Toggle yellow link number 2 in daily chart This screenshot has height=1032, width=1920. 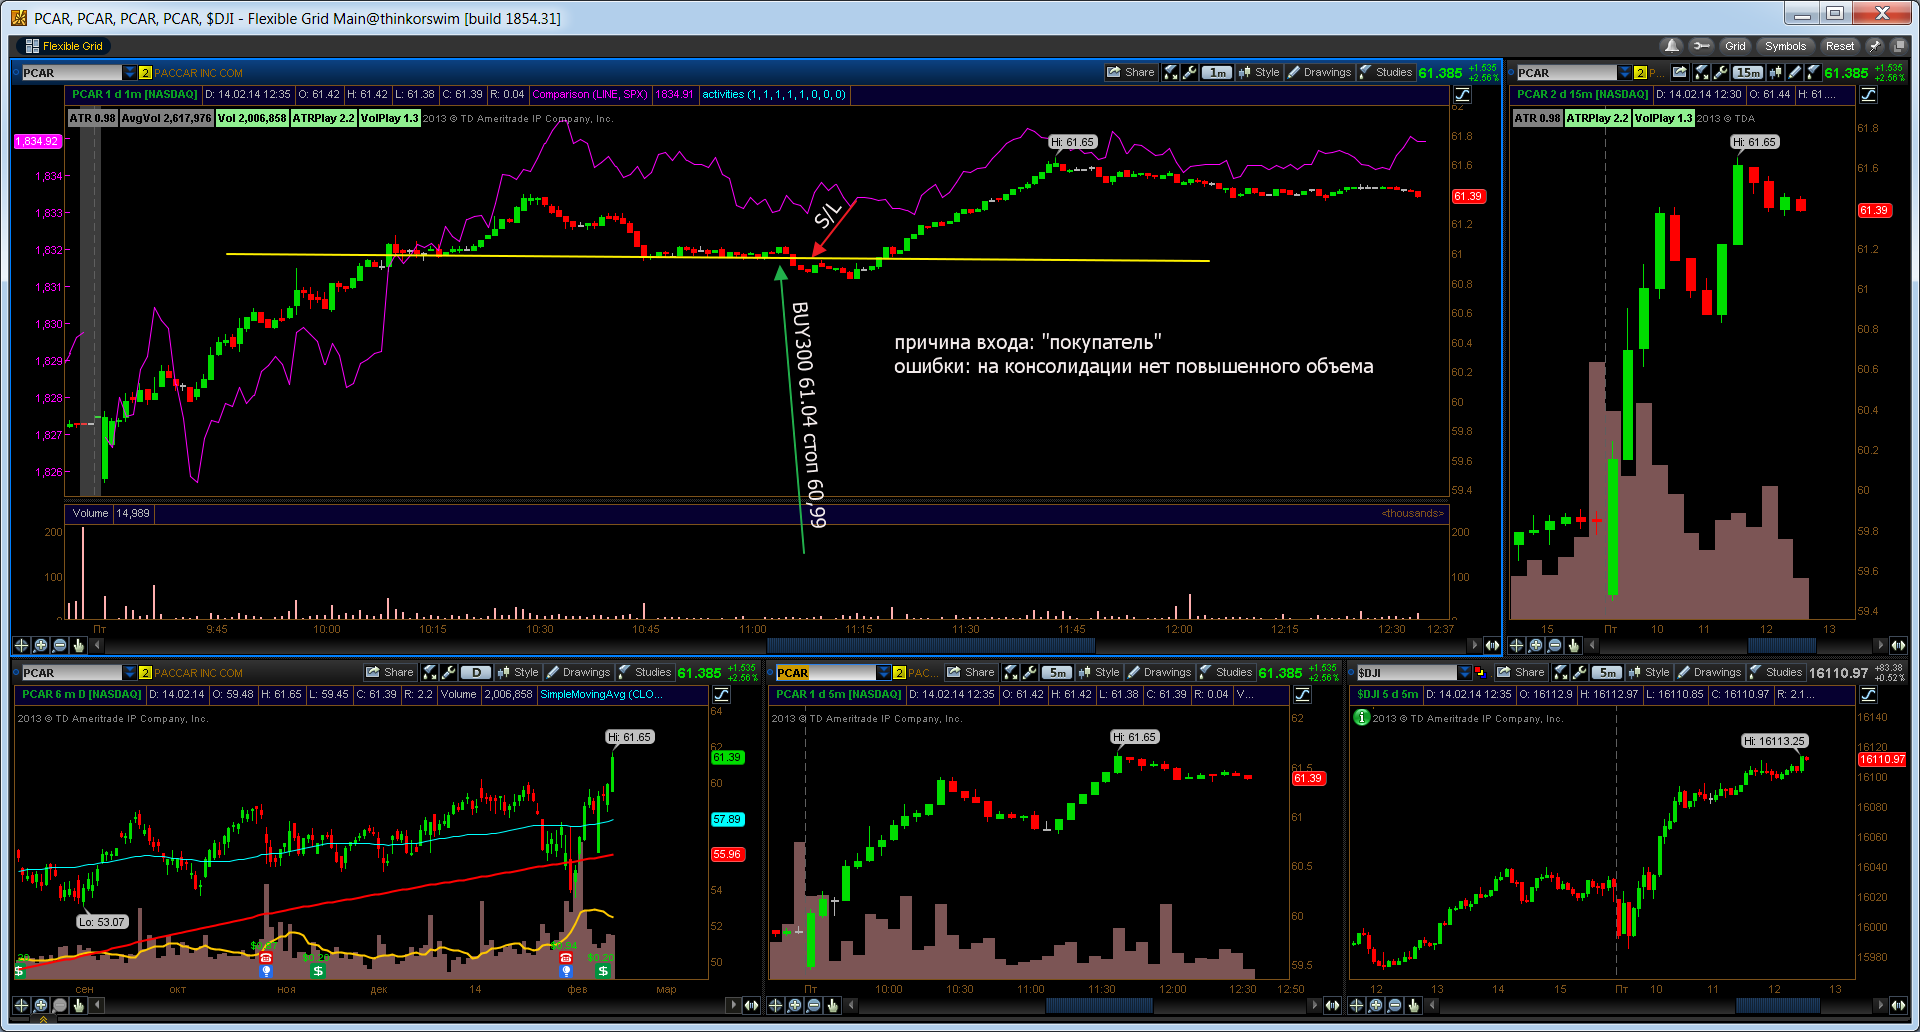coord(145,672)
